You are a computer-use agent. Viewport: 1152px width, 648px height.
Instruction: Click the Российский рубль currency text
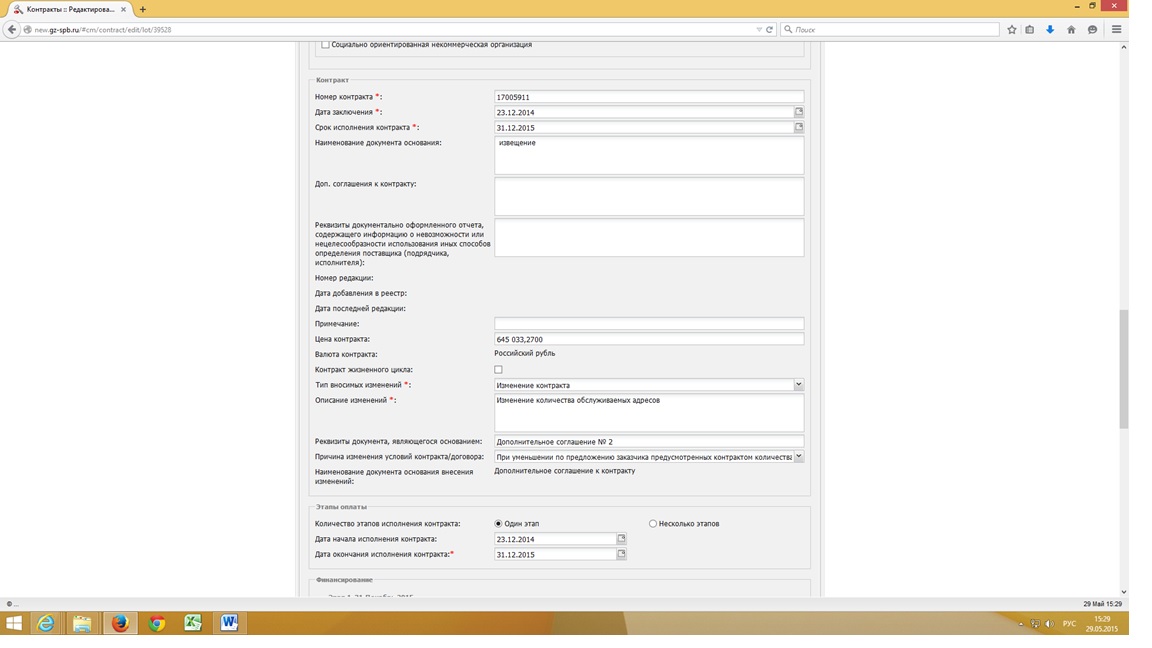(525, 353)
